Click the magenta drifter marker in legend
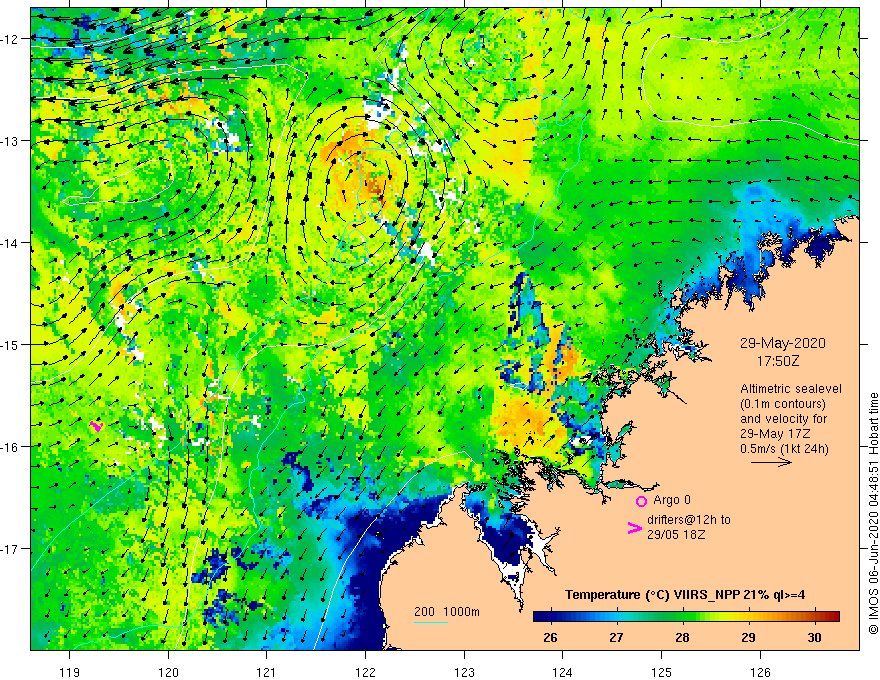880x680 pixels. pos(634,528)
